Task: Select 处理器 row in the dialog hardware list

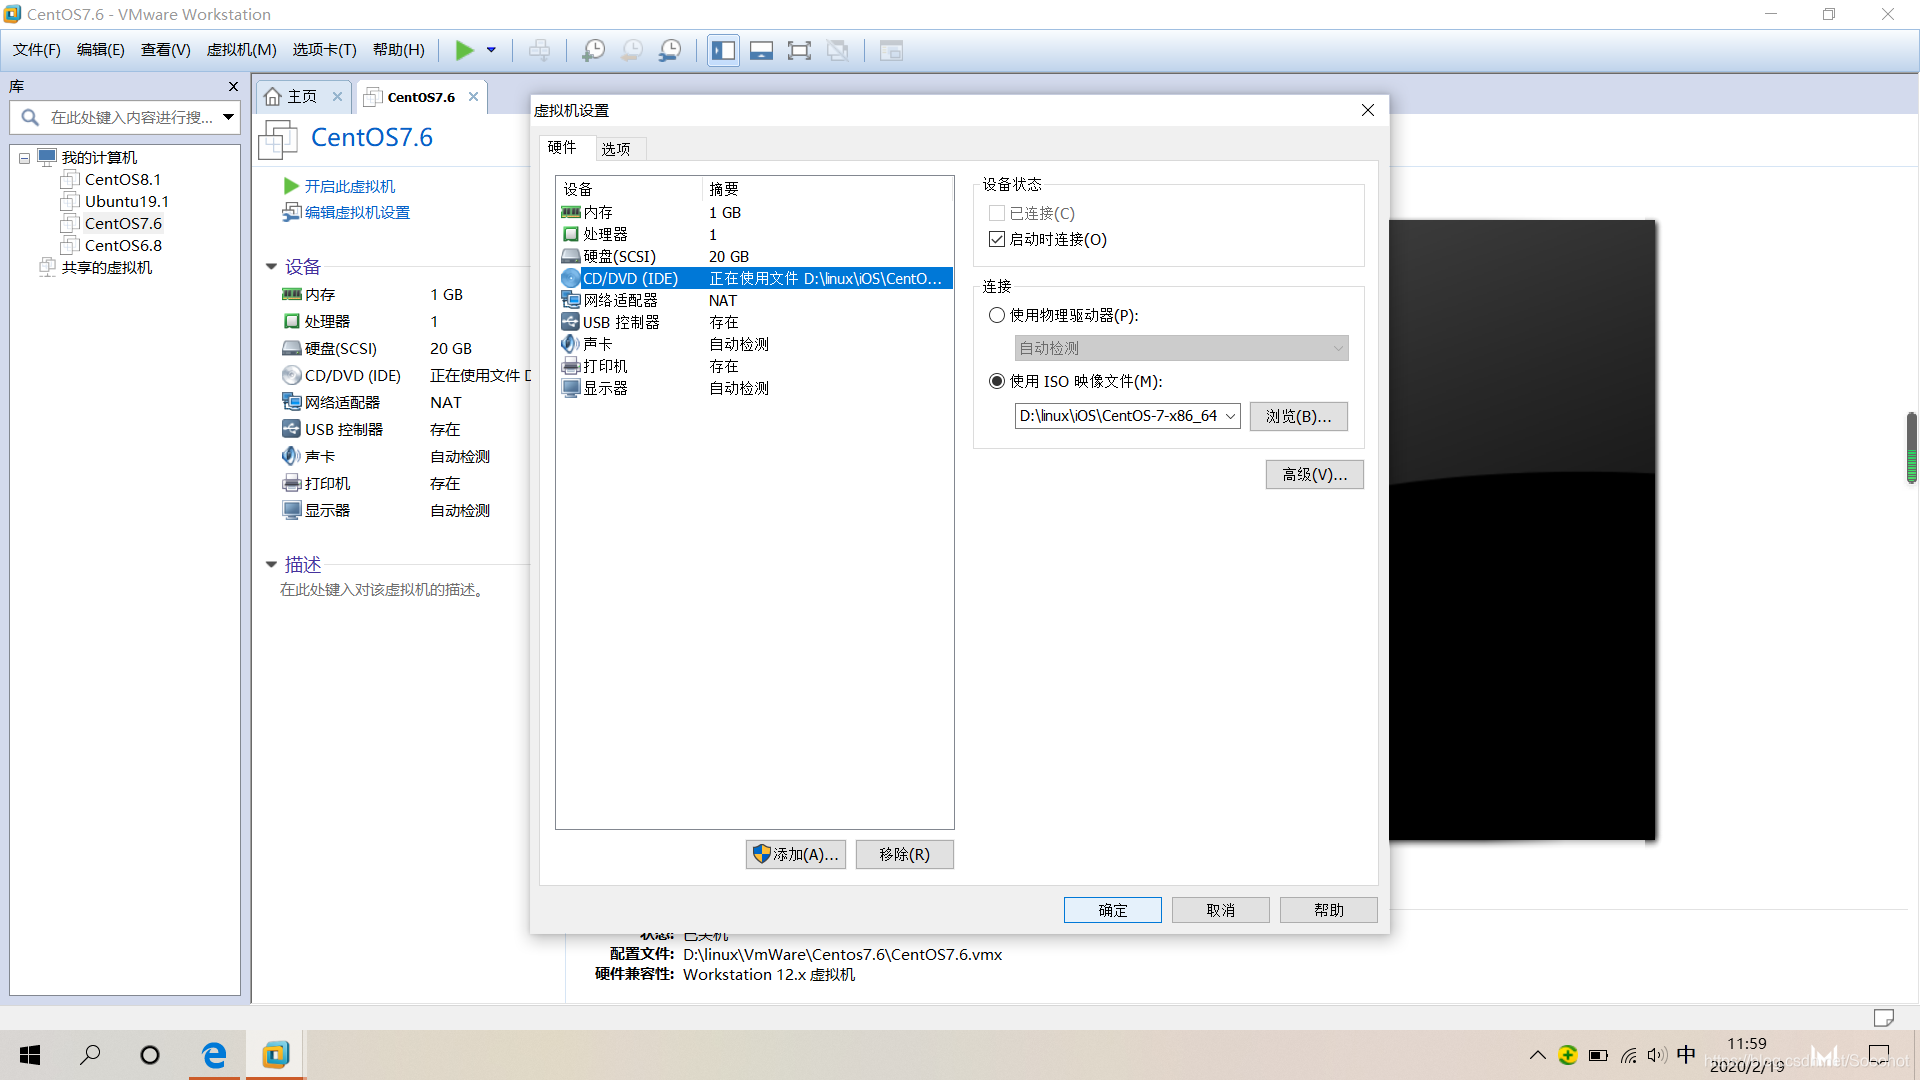Action: [755, 235]
